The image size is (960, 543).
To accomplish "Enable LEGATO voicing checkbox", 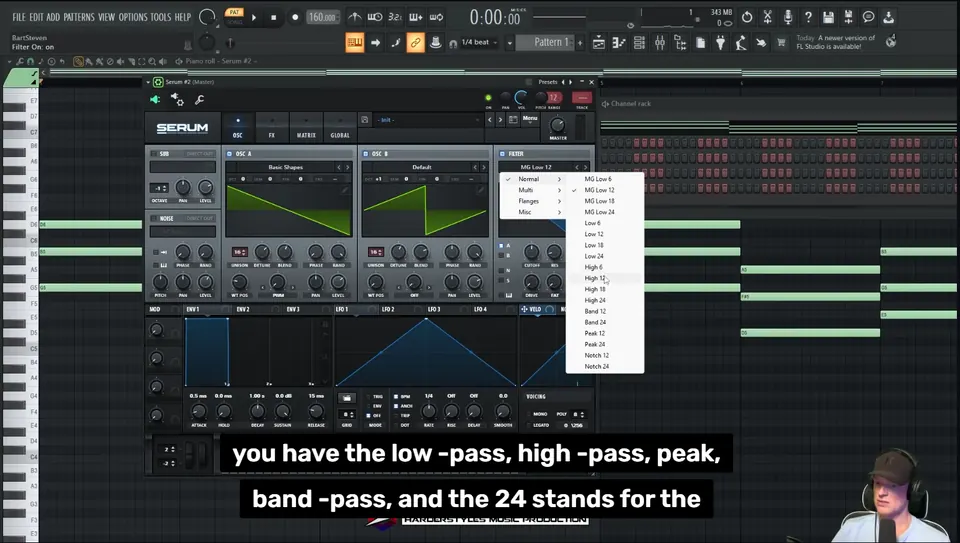I will point(529,425).
